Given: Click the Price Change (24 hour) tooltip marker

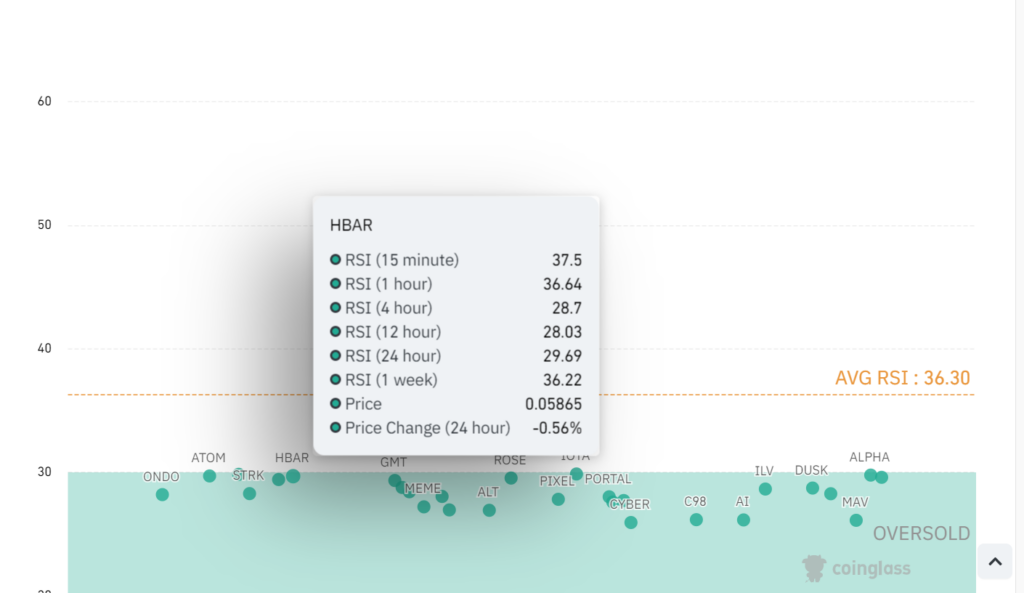Looking at the screenshot, I should [x=336, y=428].
